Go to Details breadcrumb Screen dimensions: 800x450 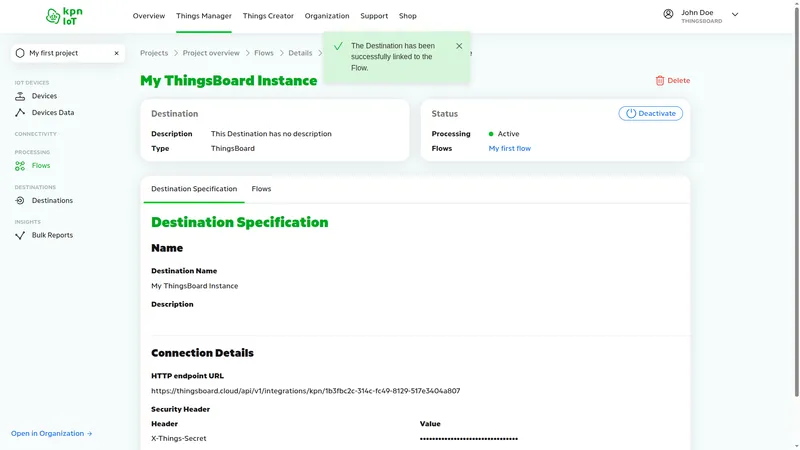[300, 53]
